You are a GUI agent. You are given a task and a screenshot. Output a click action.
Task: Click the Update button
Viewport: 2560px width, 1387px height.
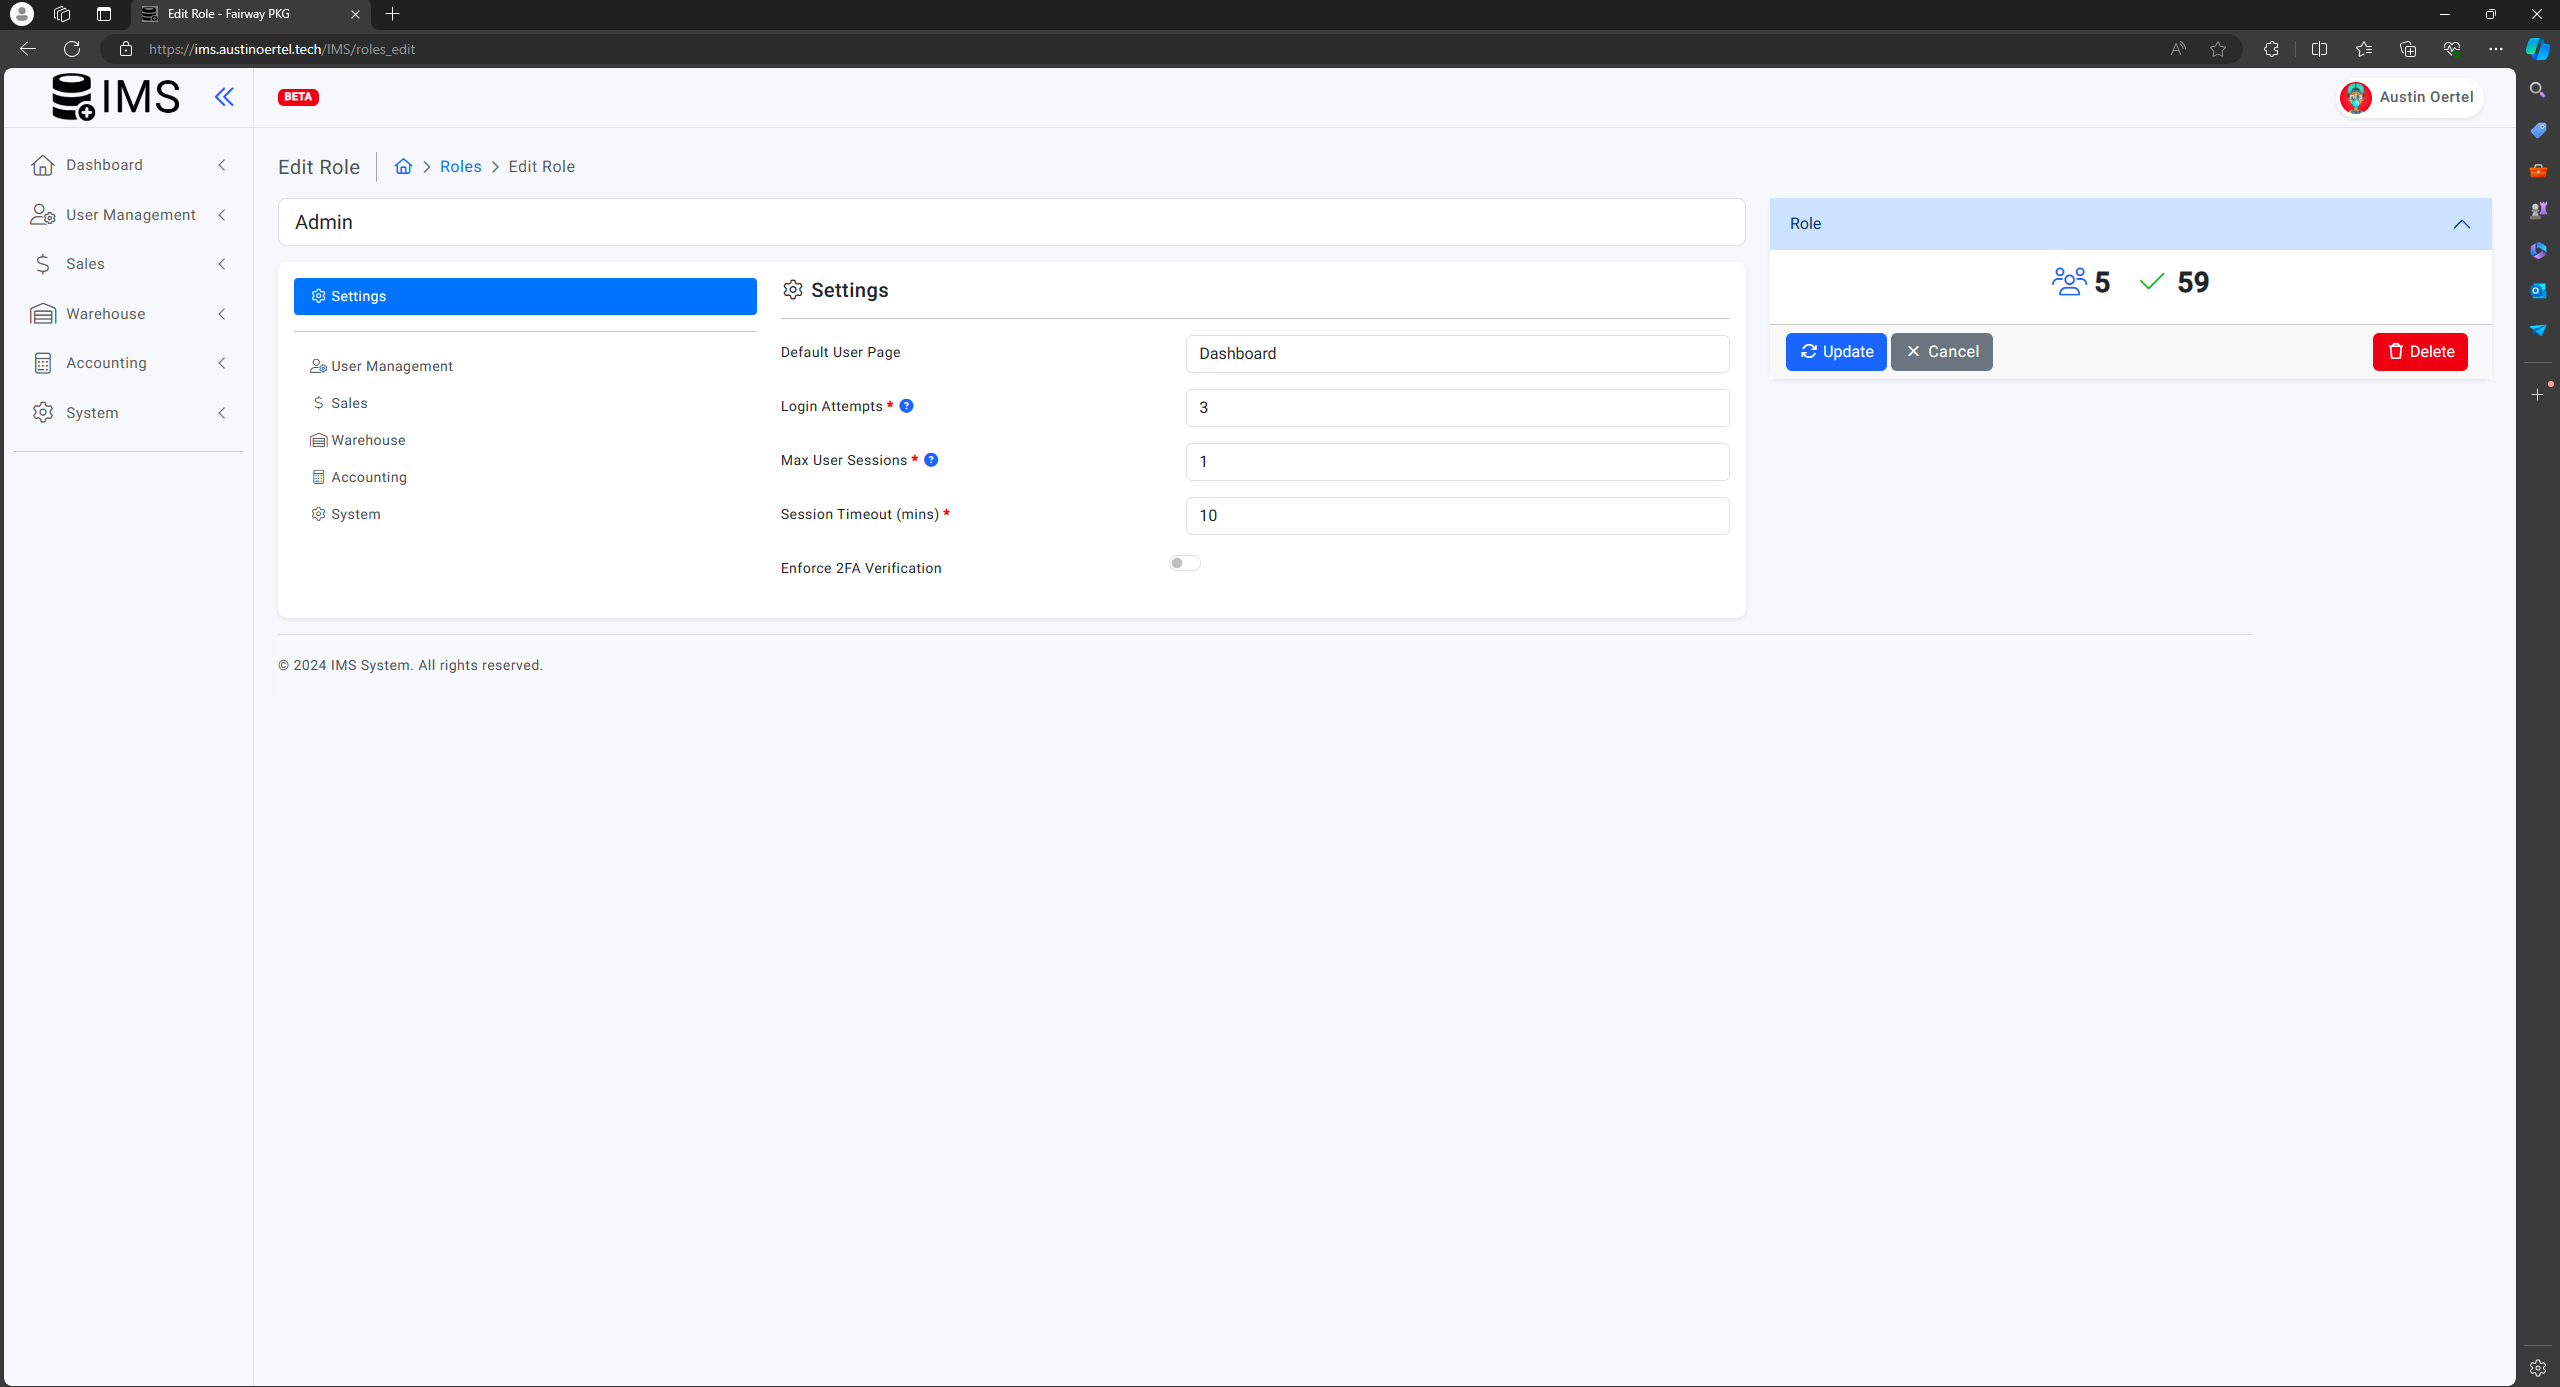coord(1835,352)
